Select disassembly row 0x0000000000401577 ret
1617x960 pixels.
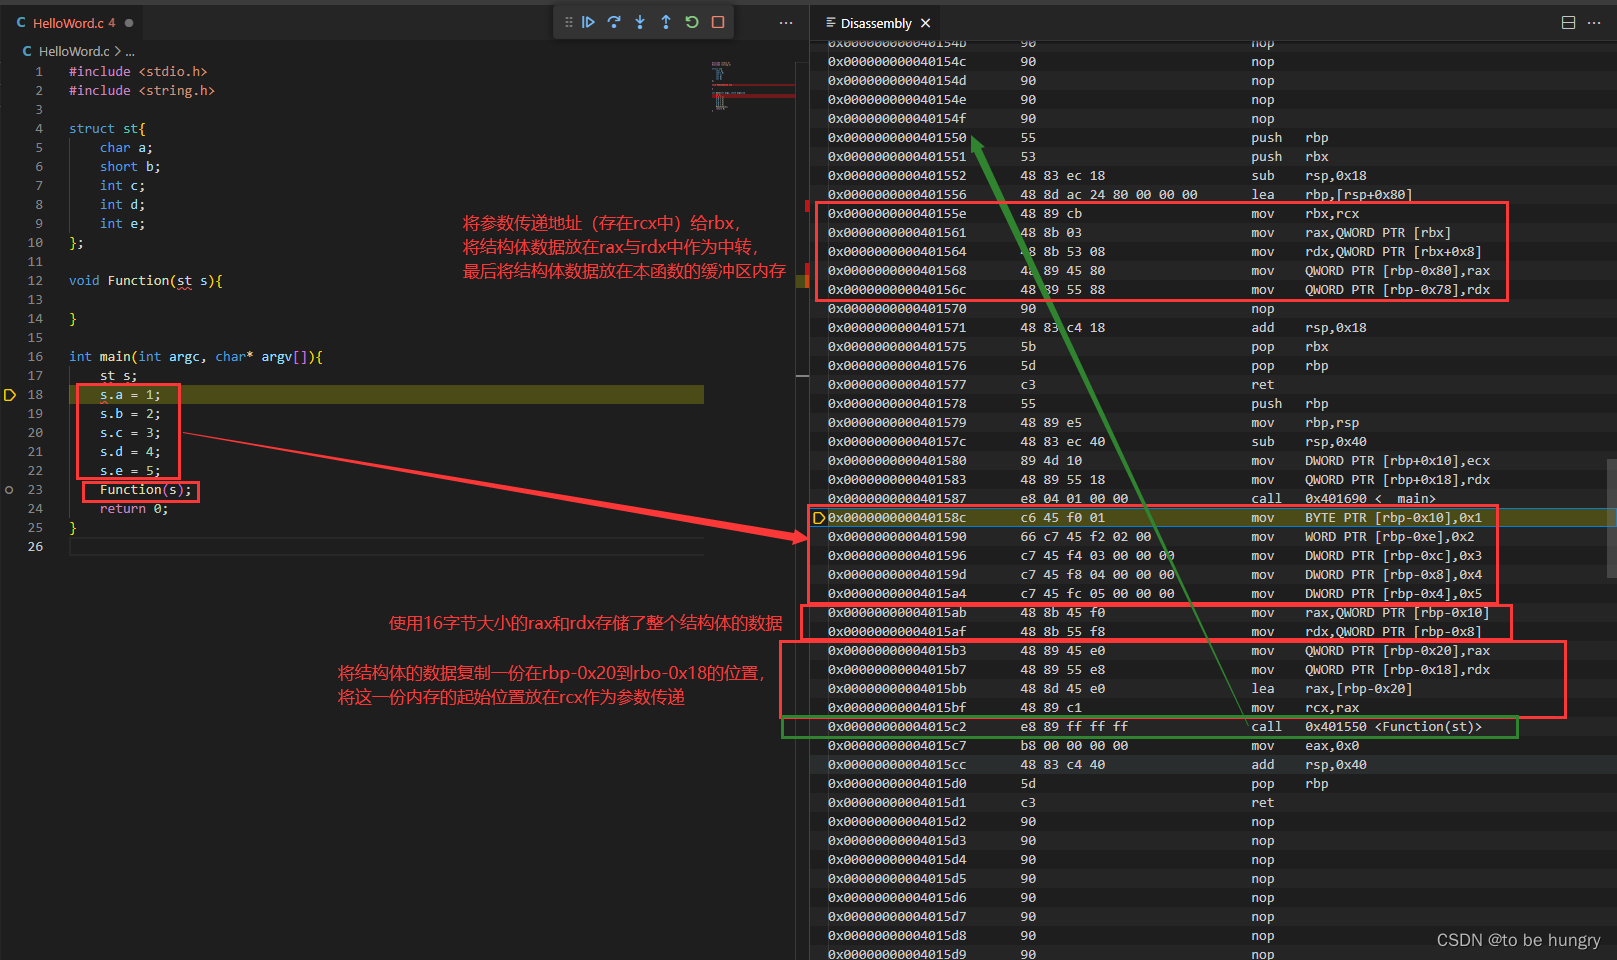(1211, 385)
